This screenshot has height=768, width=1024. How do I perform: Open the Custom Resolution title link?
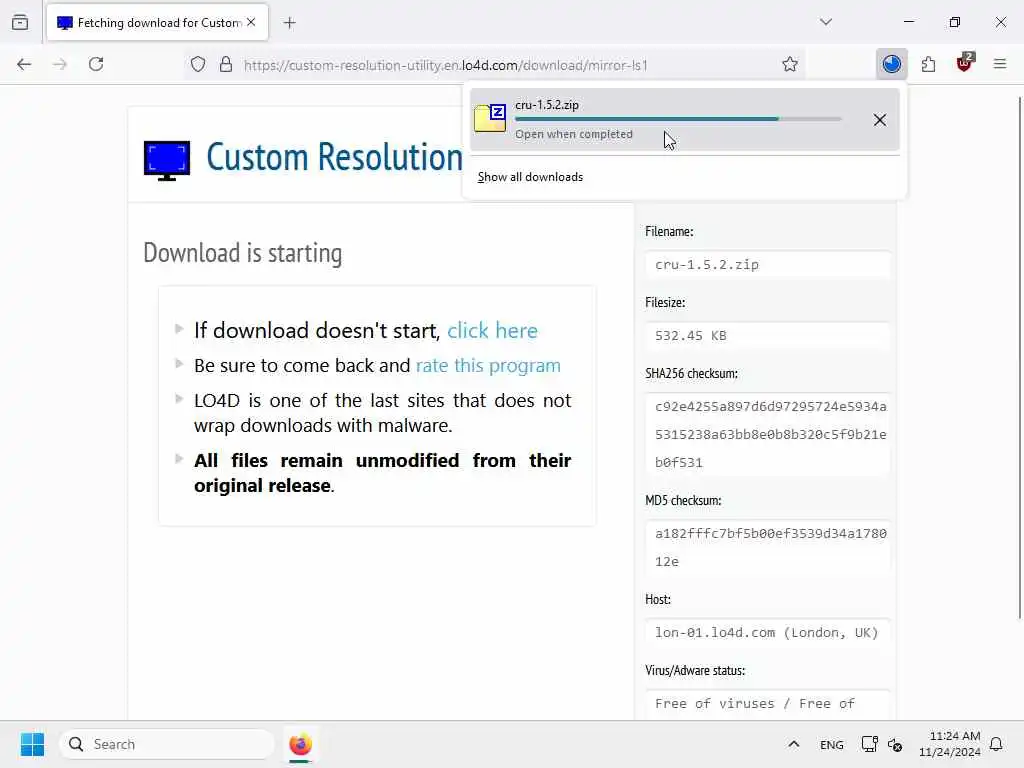334,157
